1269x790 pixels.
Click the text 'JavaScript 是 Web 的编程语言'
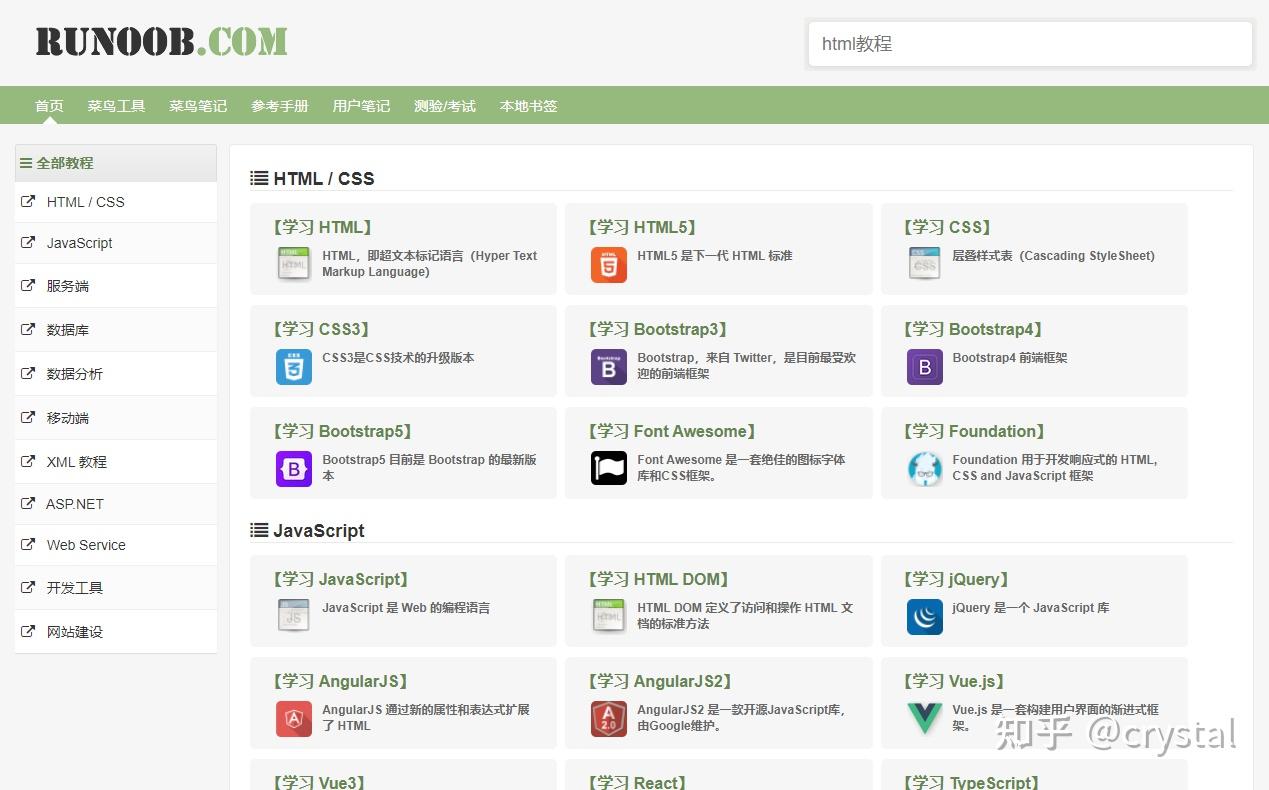(406, 608)
